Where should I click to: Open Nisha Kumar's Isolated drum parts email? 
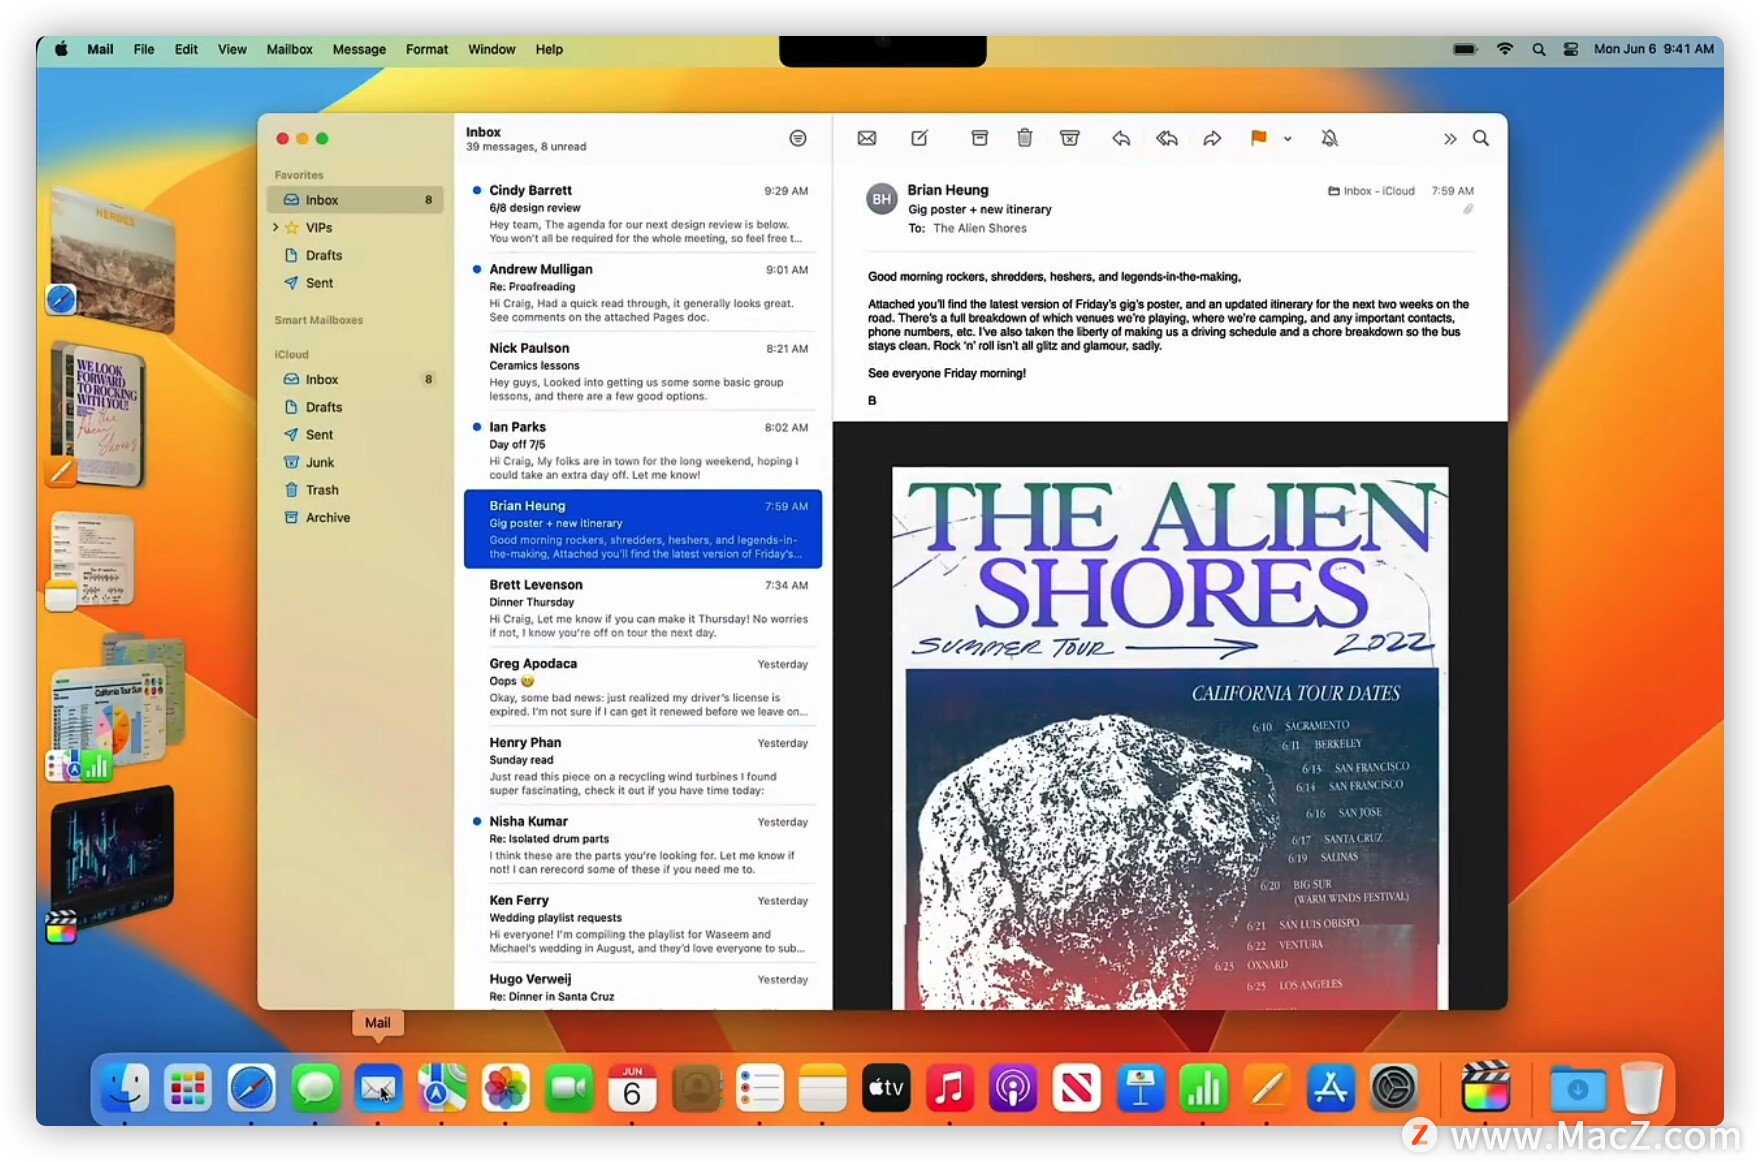(643, 846)
